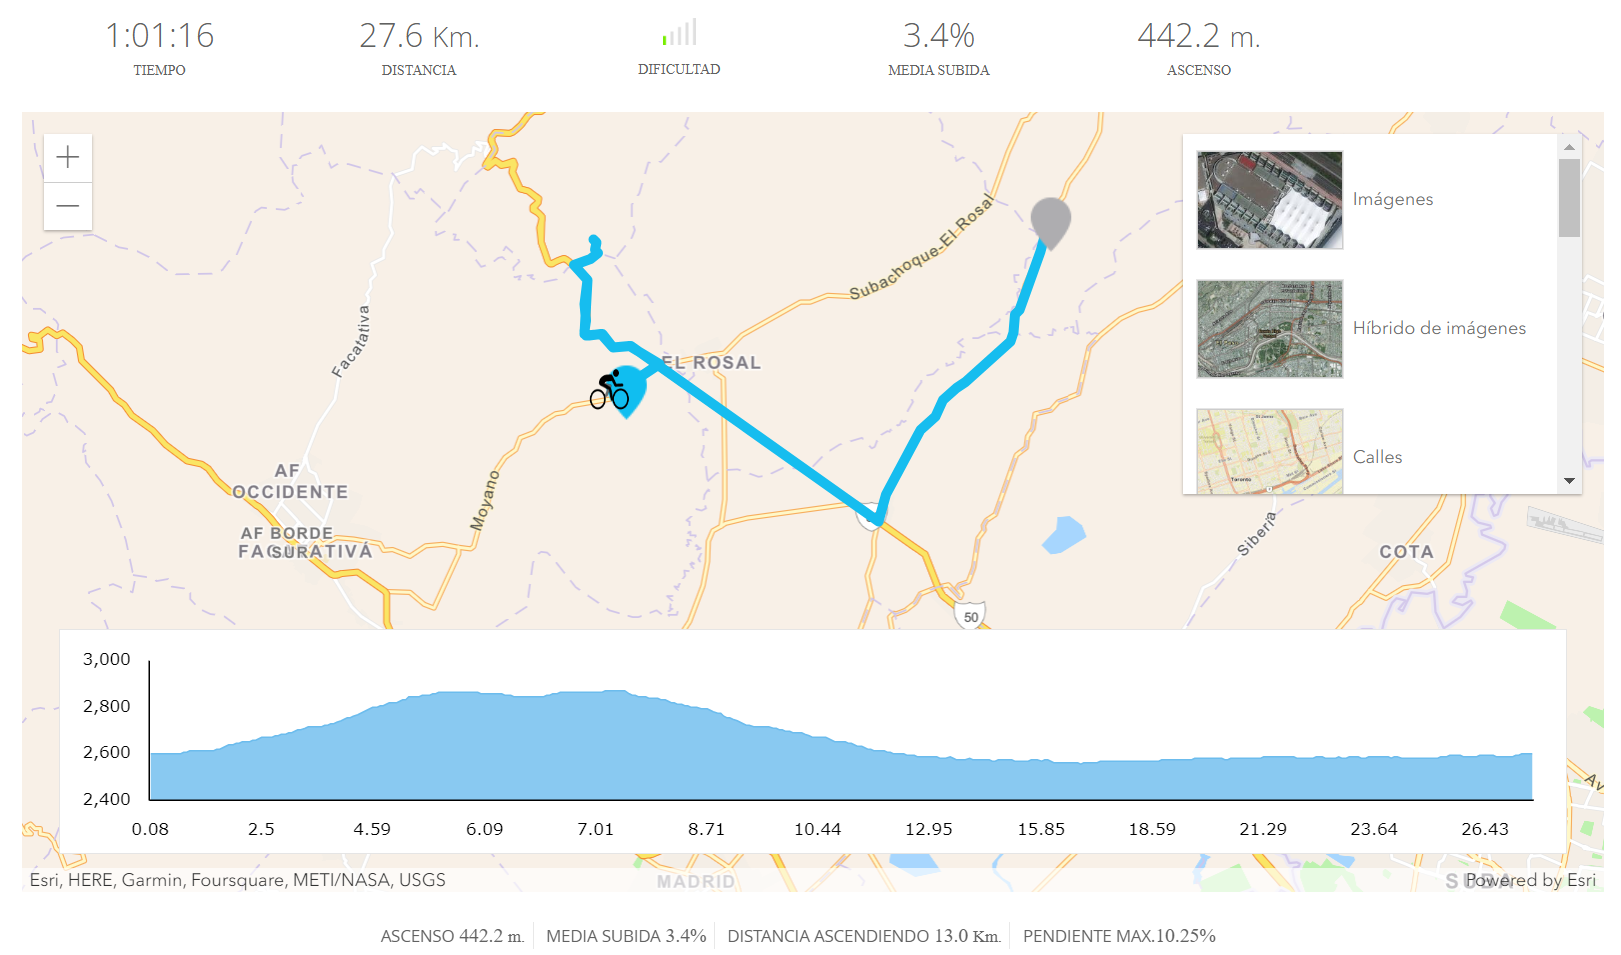Select the DISTANCIA 27.6 Km stat
This screenshot has width=1621, height=955.
pyautogui.click(x=419, y=45)
